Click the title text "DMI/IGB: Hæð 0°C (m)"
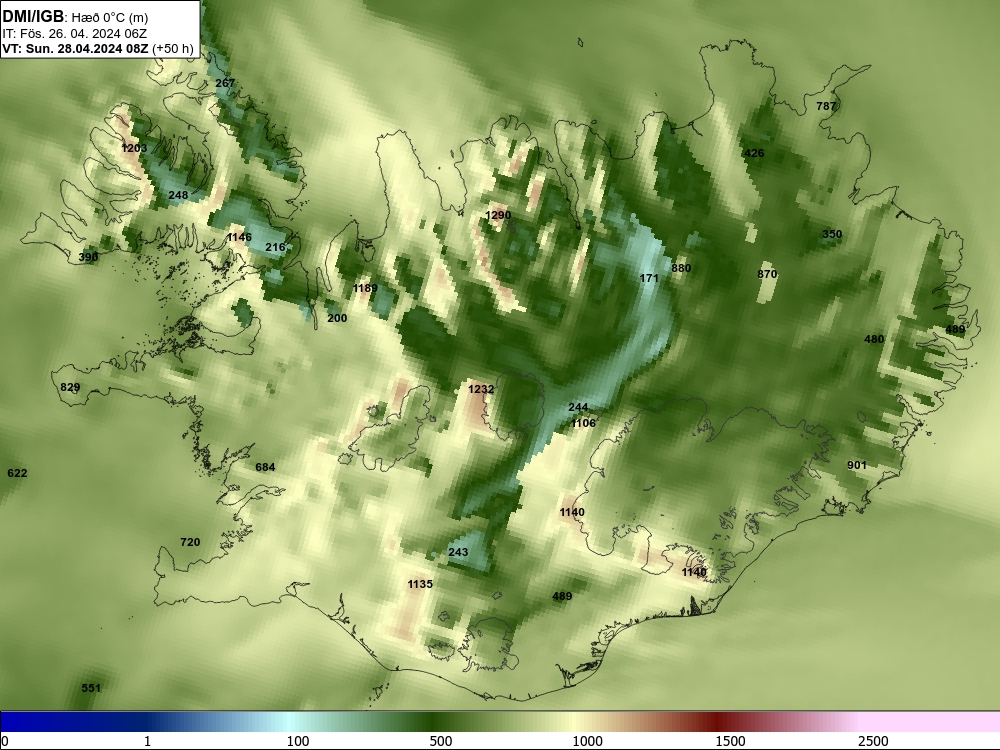Image resolution: width=1000 pixels, height=750 pixels. click(x=75, y=17)
